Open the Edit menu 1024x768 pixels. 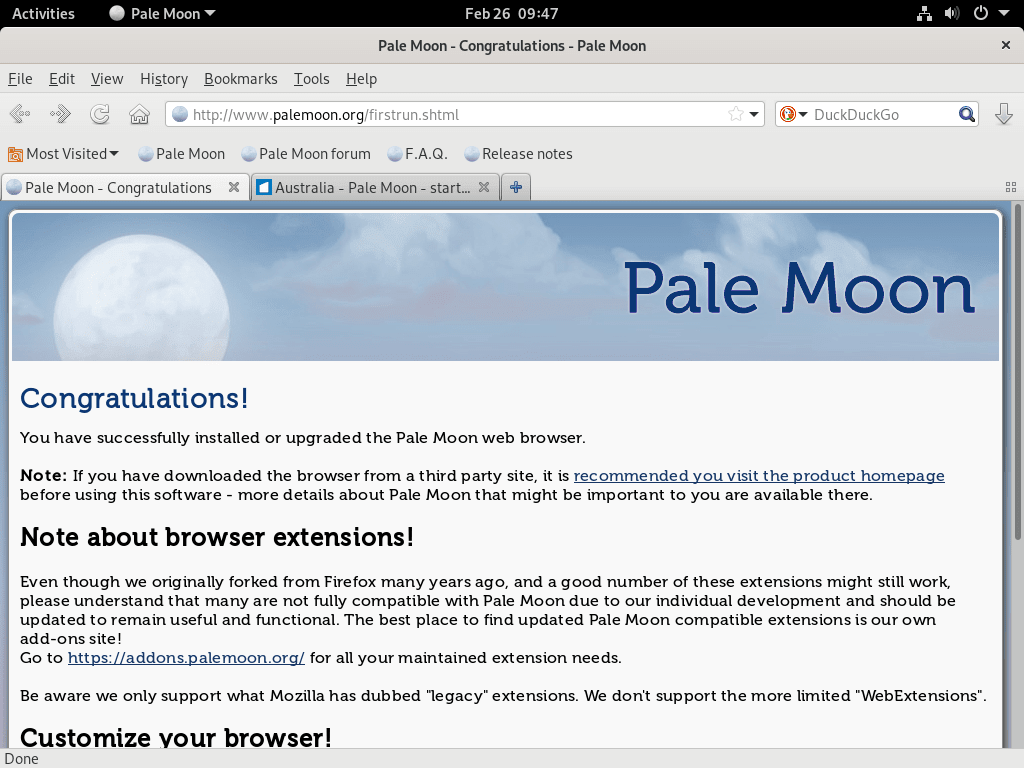(62, 79)
